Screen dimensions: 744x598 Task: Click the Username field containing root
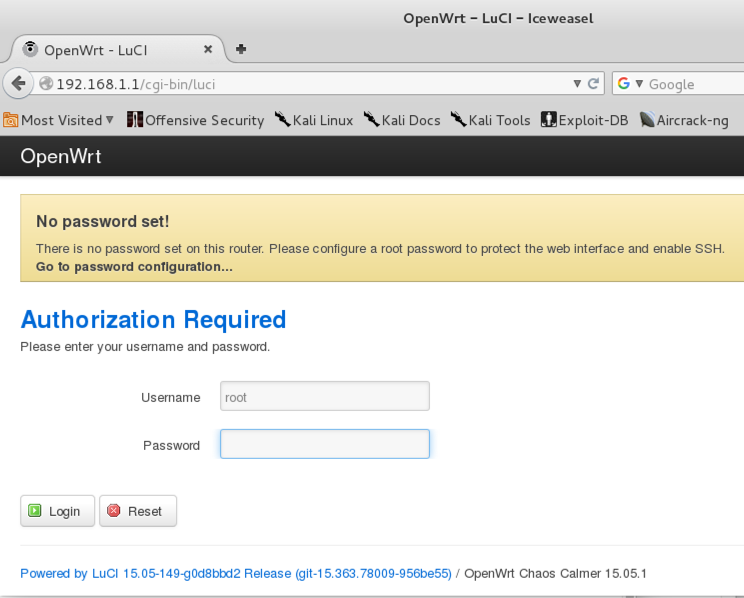coord(325,396)
